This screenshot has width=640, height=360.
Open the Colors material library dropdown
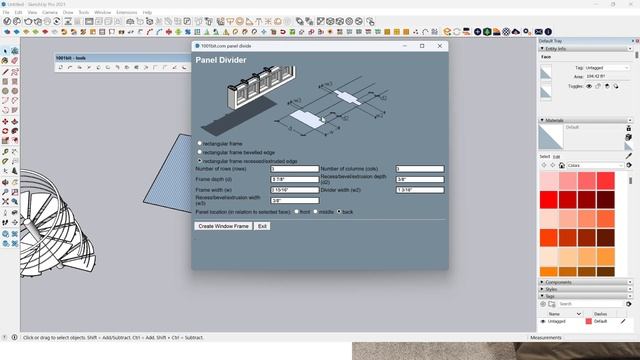(595, 165)
